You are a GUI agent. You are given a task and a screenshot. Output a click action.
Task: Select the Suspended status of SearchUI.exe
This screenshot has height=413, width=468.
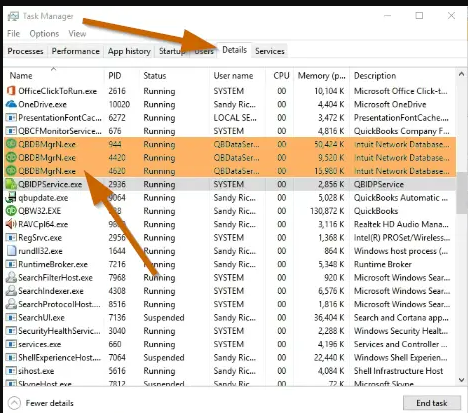point(164,318)
